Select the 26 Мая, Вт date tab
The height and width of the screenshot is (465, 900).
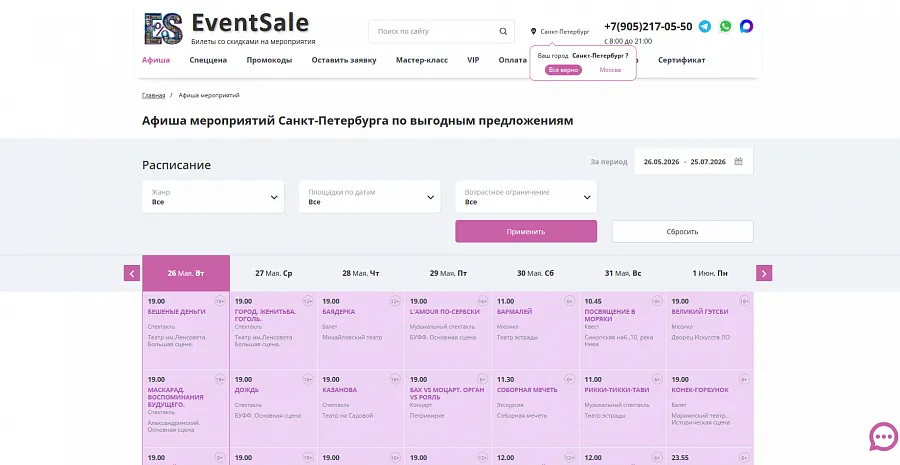coord(186,273)
